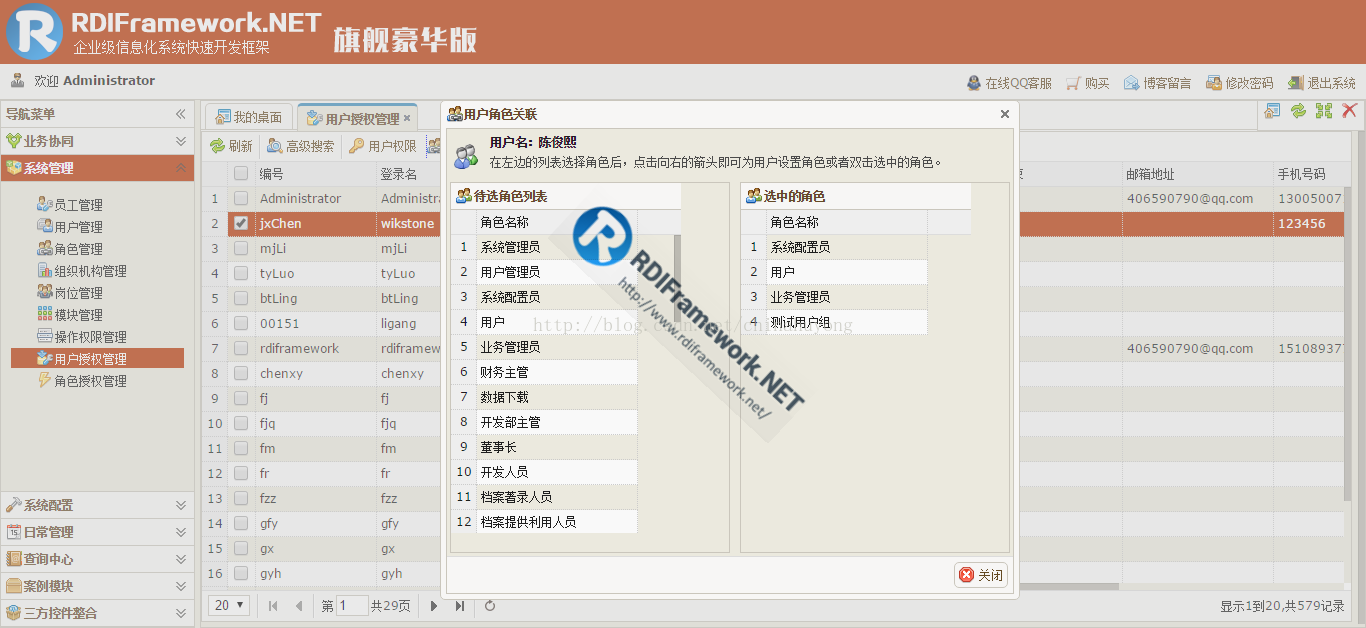Click the 模块管理 grid icon
This screenshot has width=1366, height=628.
pos(44,314)
